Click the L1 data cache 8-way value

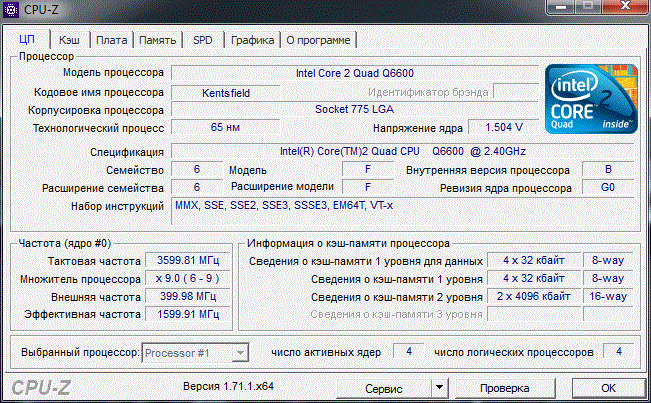[x=608, y=260]
